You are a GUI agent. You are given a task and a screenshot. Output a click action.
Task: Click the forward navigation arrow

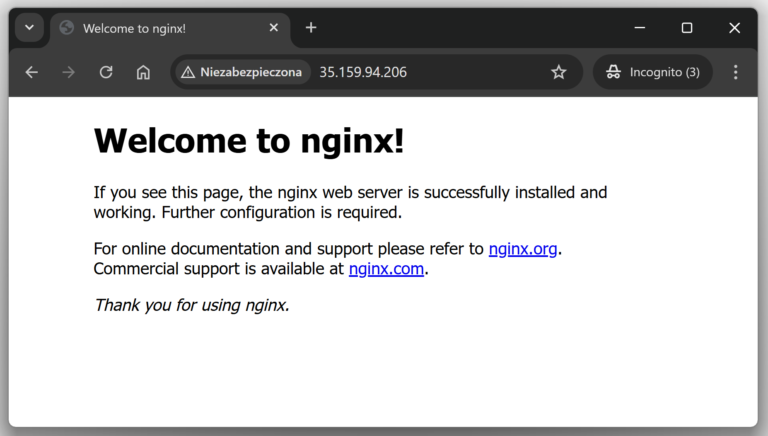tap(69, 73)
